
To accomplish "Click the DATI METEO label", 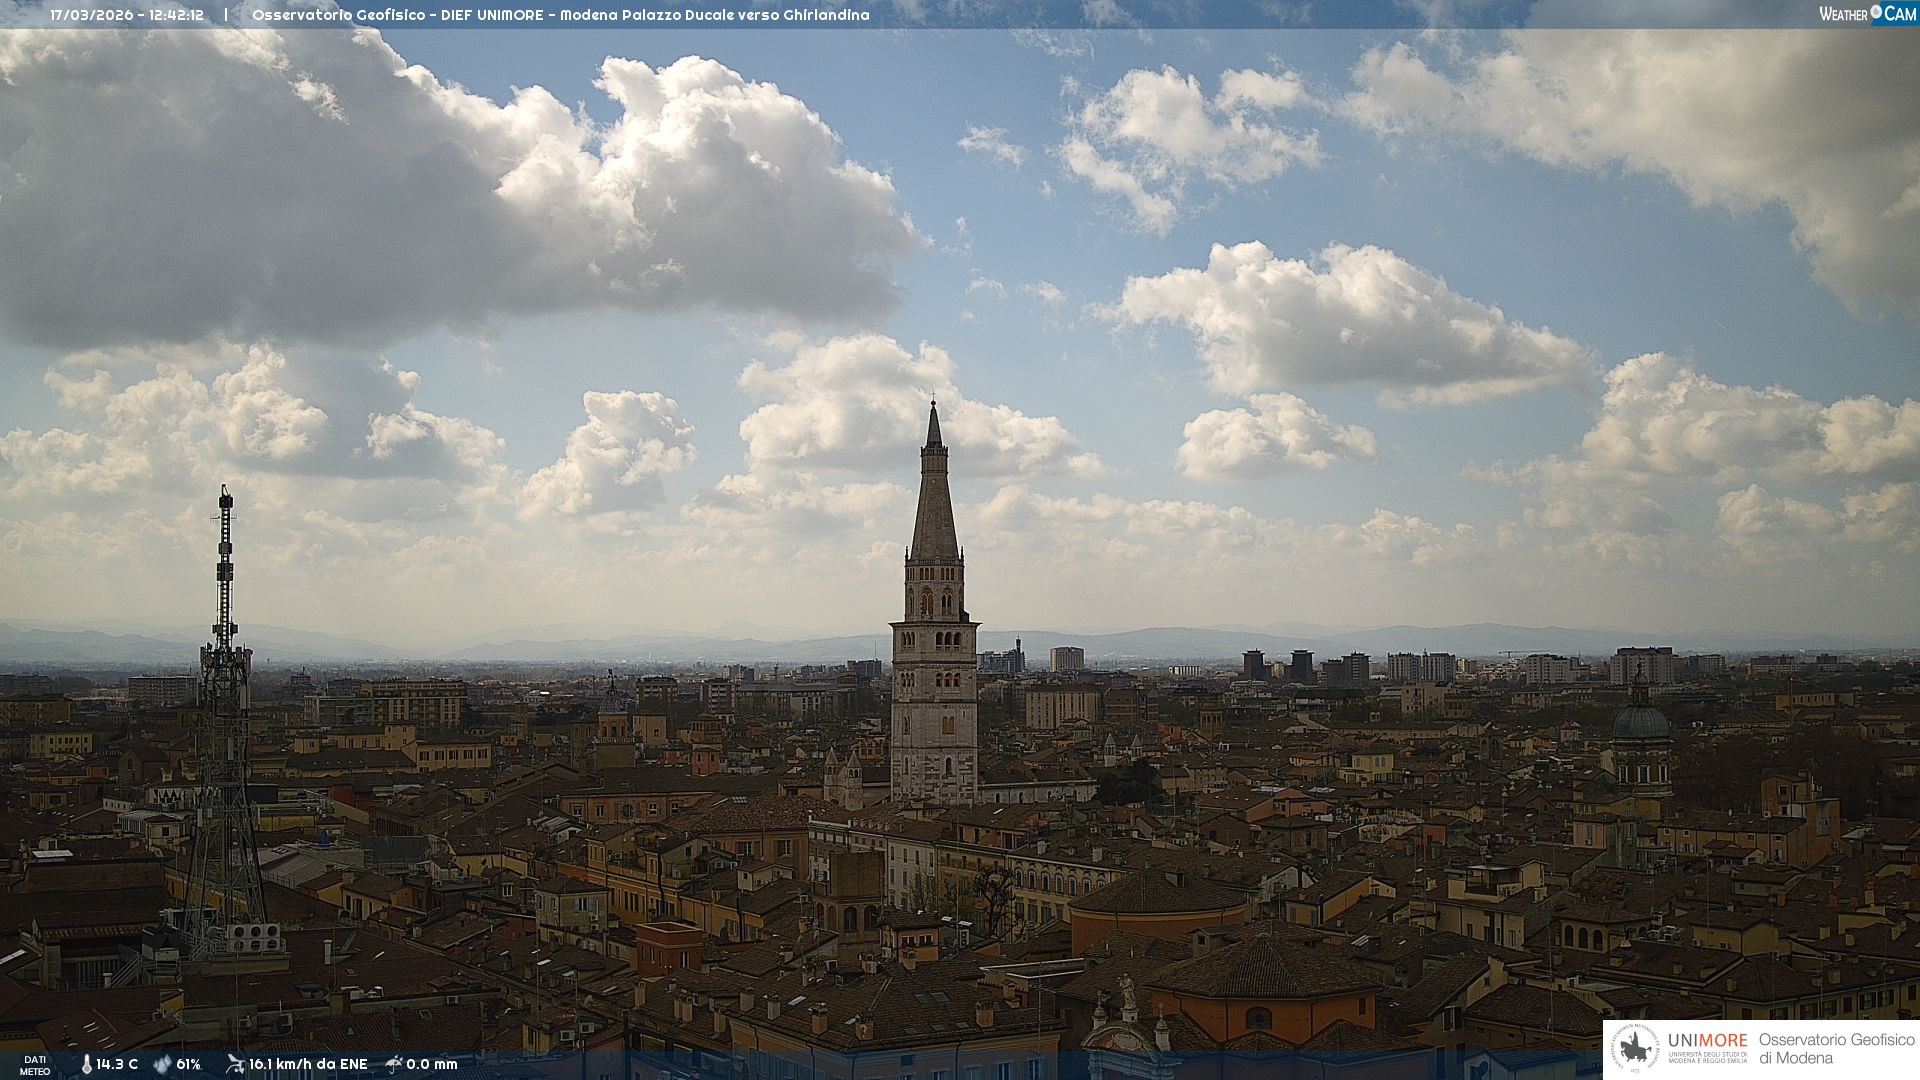I will coord(35,1065).
